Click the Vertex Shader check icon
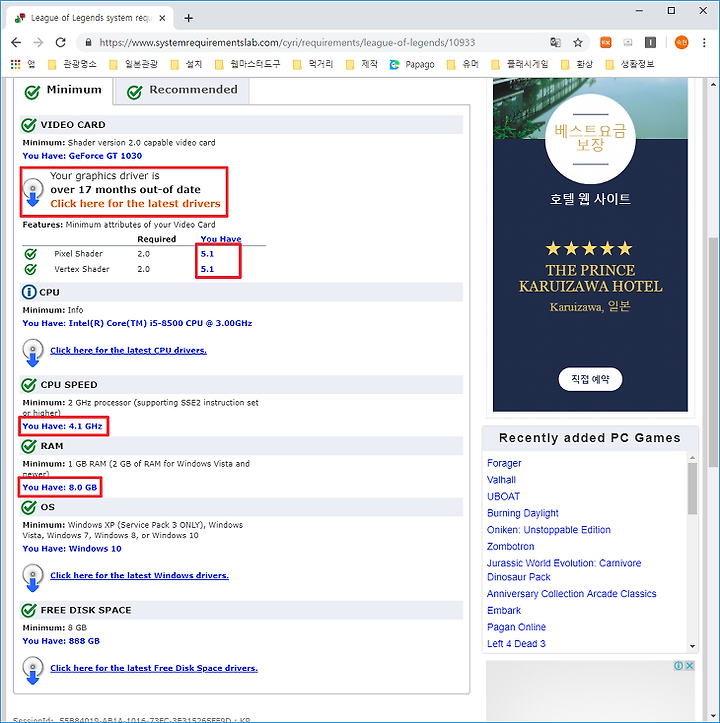720x723 pixels. tap(30, 269)
